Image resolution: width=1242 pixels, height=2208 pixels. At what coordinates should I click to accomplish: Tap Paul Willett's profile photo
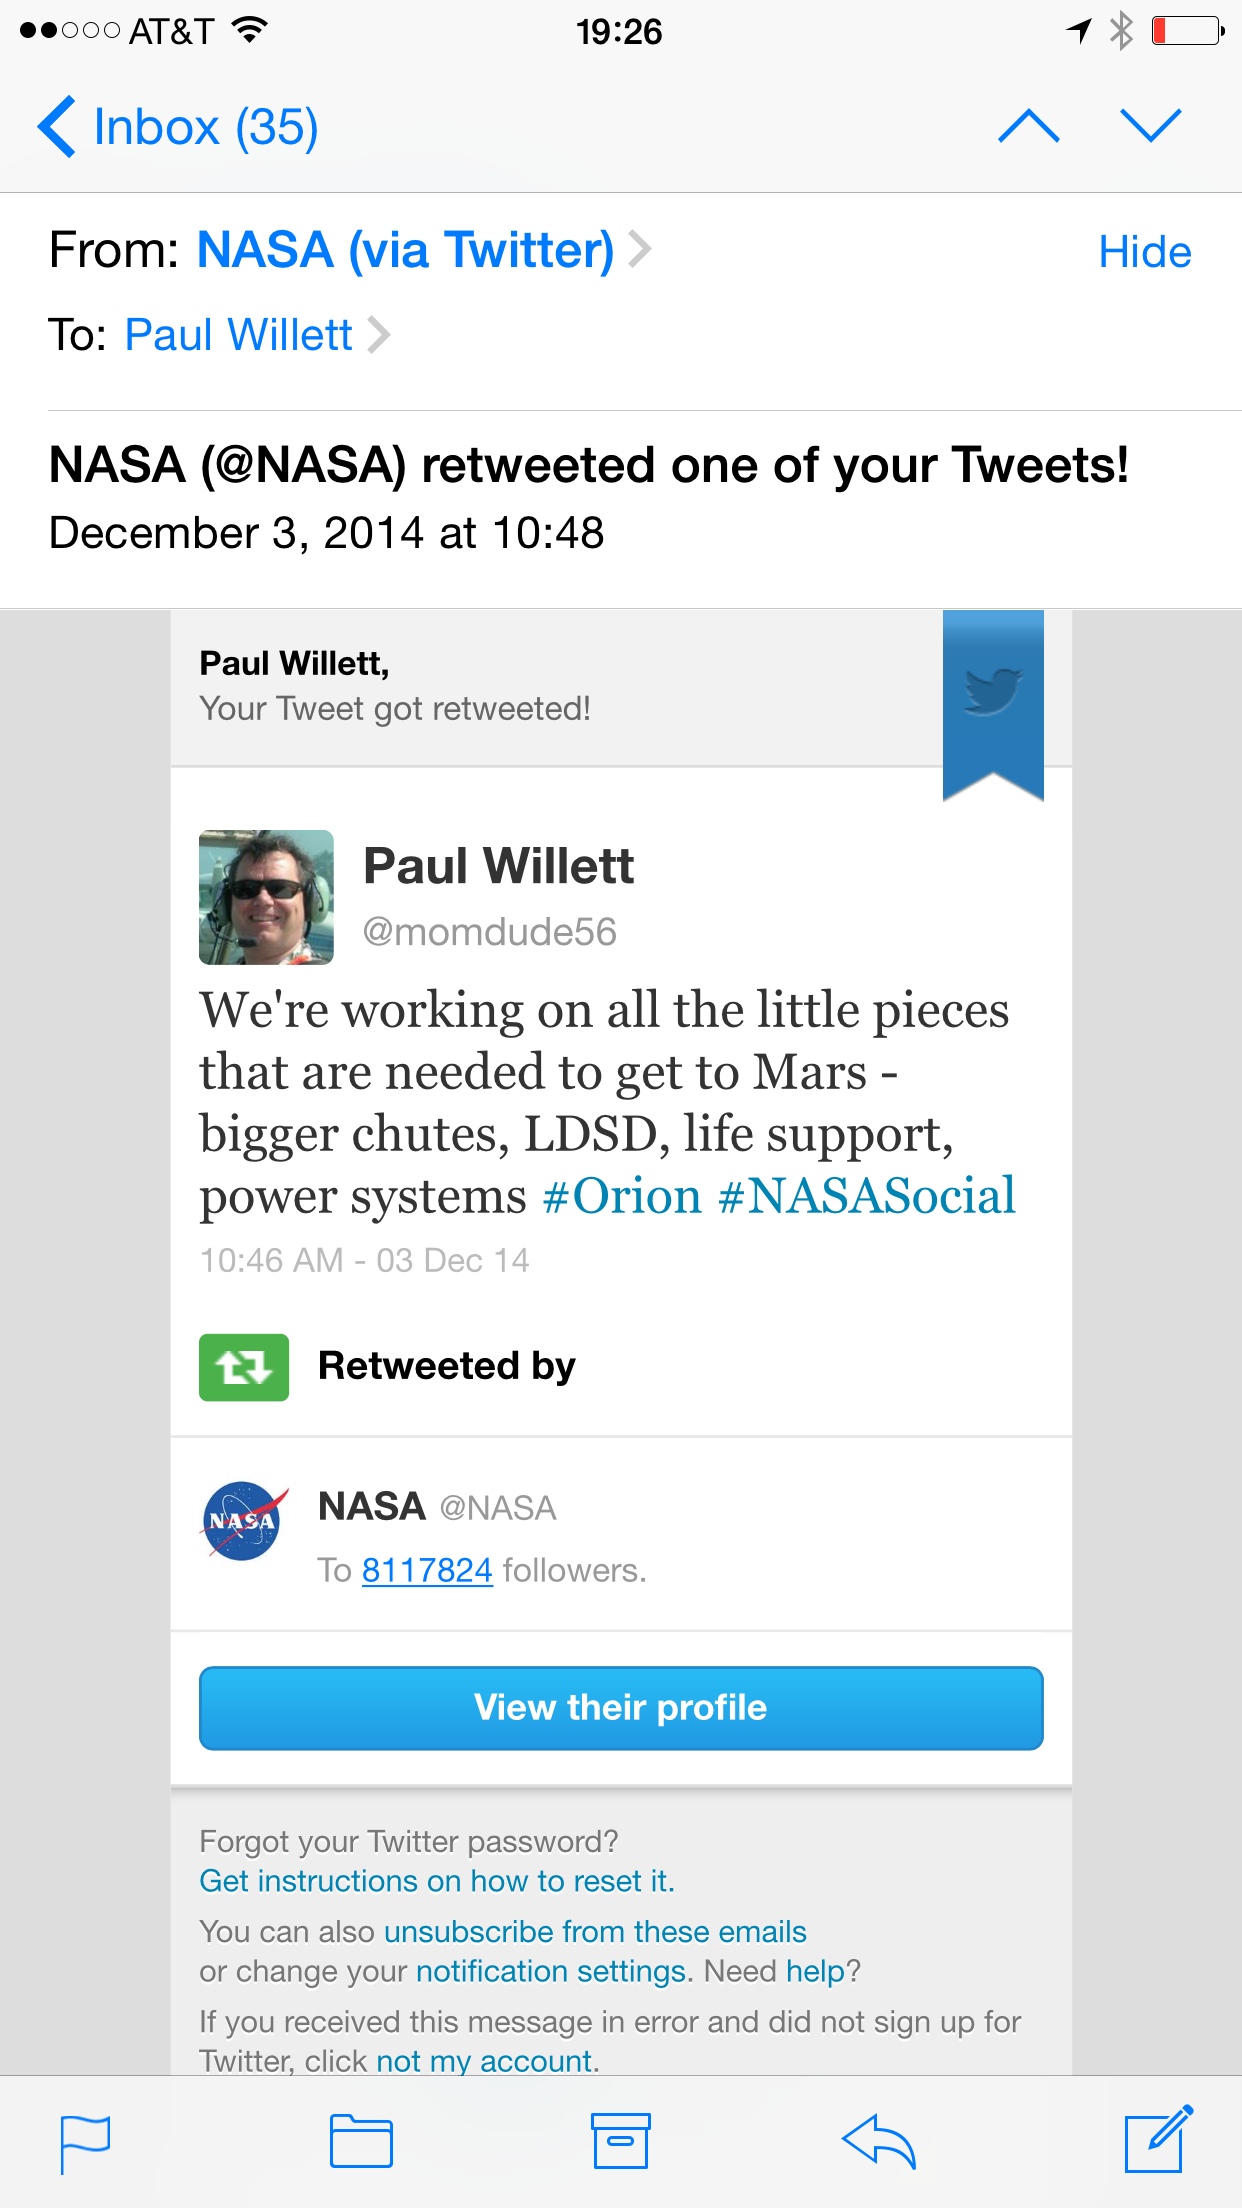click(x=266, y=897)
